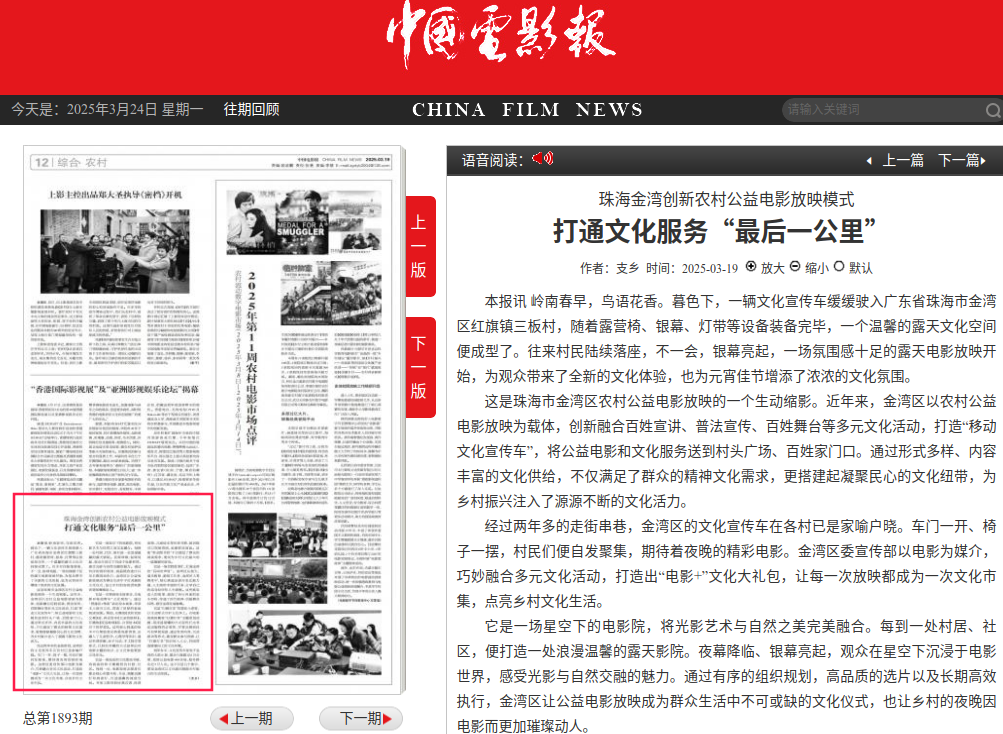
Task: Open 往期回顾 past issues
Action: pos(251,109)
